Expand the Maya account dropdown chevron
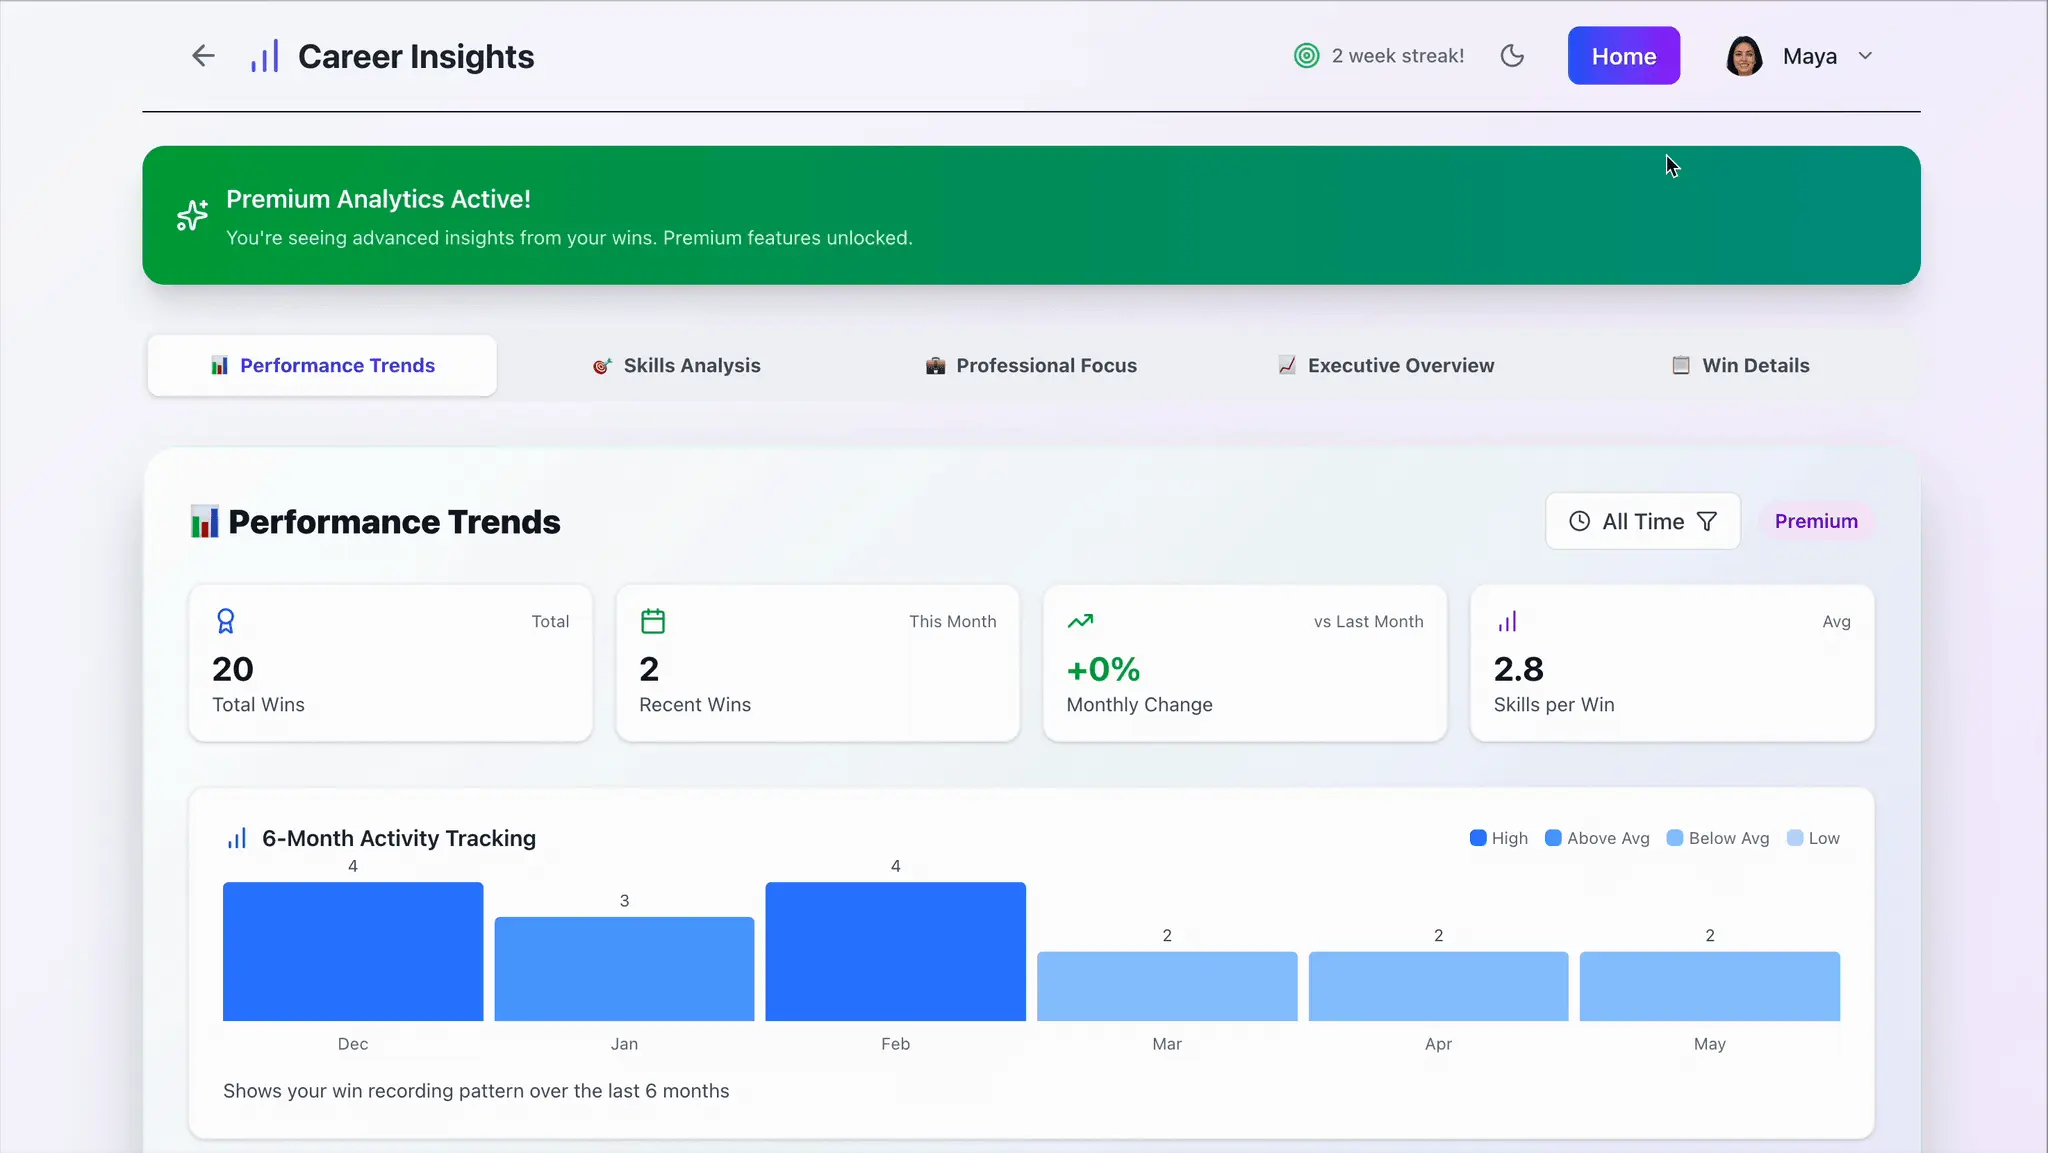 click(1865, 56)
